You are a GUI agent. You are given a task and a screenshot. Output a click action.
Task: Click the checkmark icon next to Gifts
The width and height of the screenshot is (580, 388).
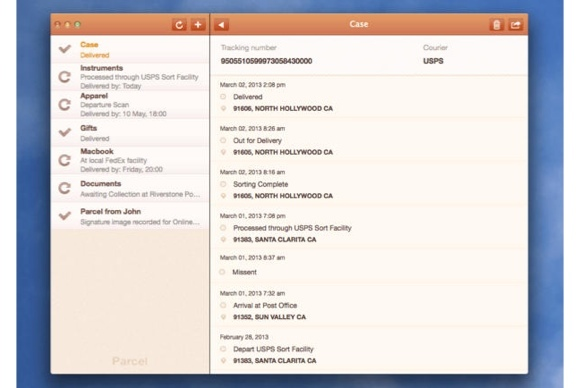65,132
